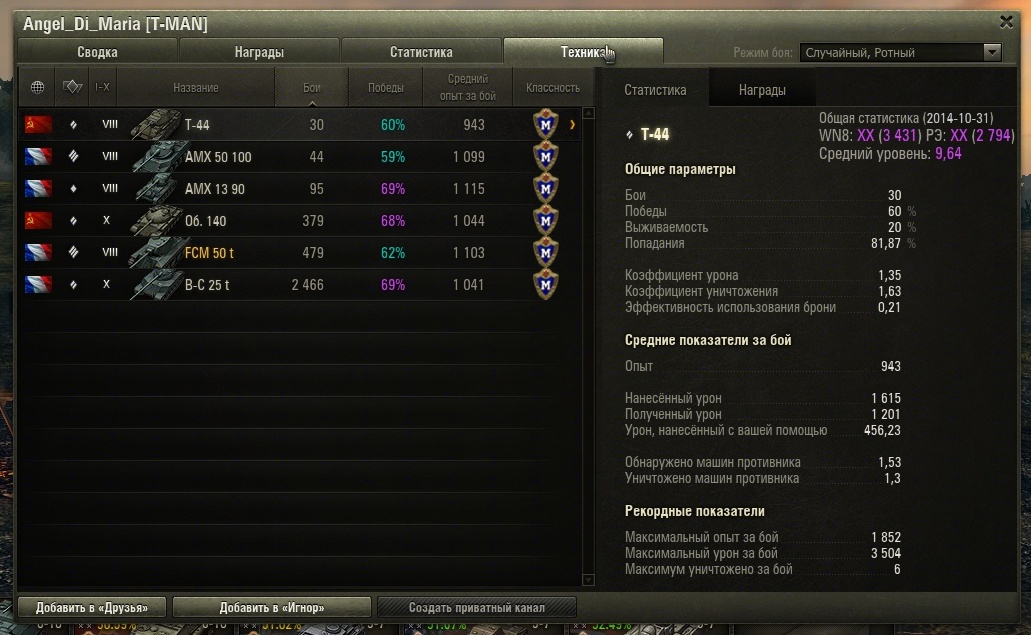Click the tank thumbnail for B-C 25 t
Screen dimensions: 1031x635
point(156,285)
